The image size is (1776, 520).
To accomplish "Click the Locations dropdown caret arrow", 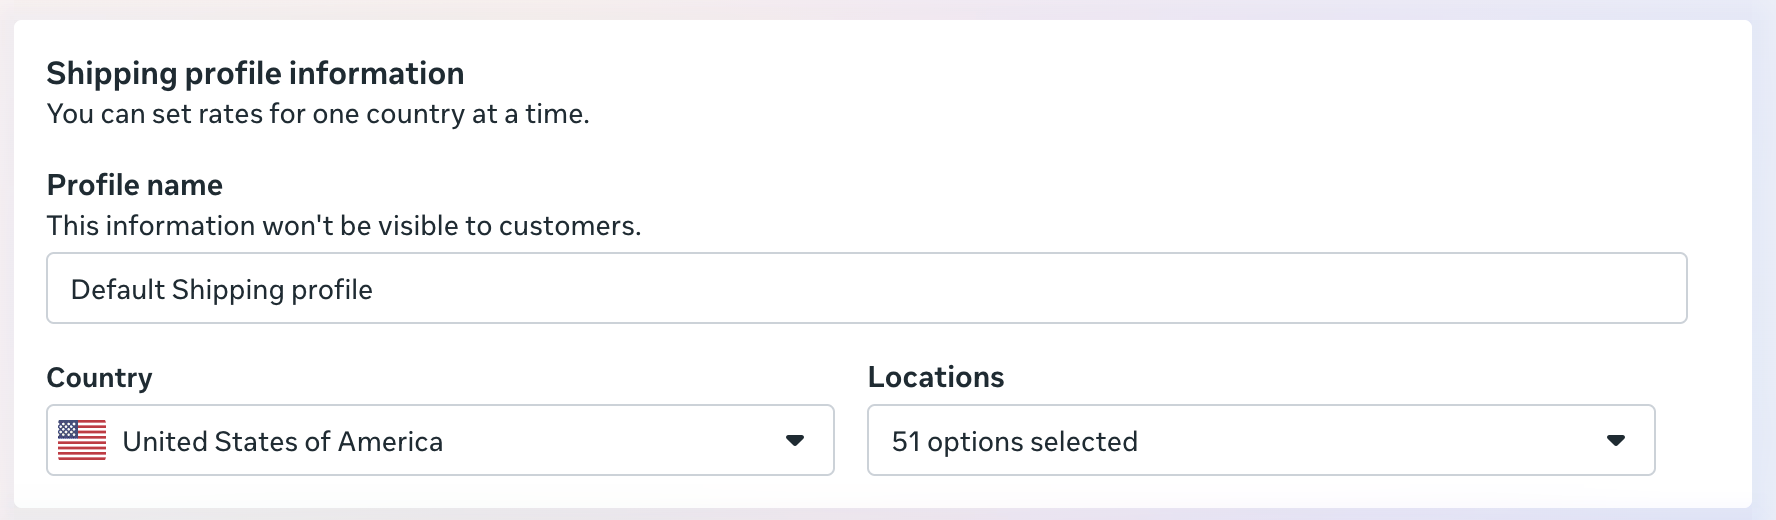I will 1616,440.
